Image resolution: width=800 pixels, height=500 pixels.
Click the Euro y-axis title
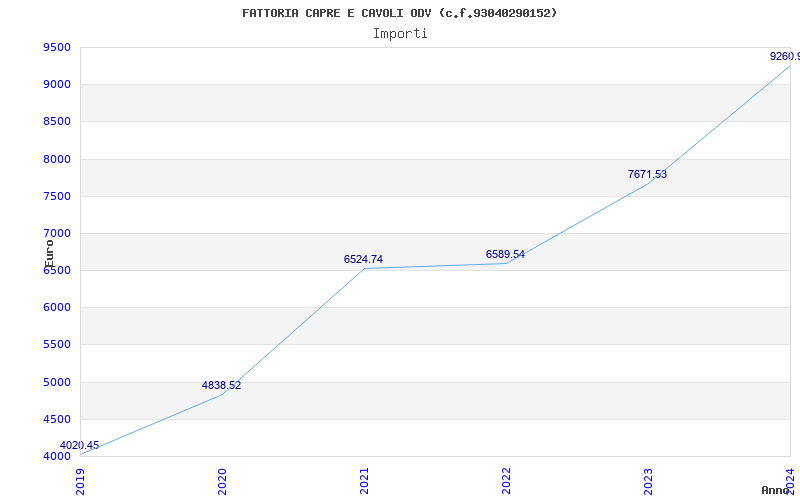(49, 254)
